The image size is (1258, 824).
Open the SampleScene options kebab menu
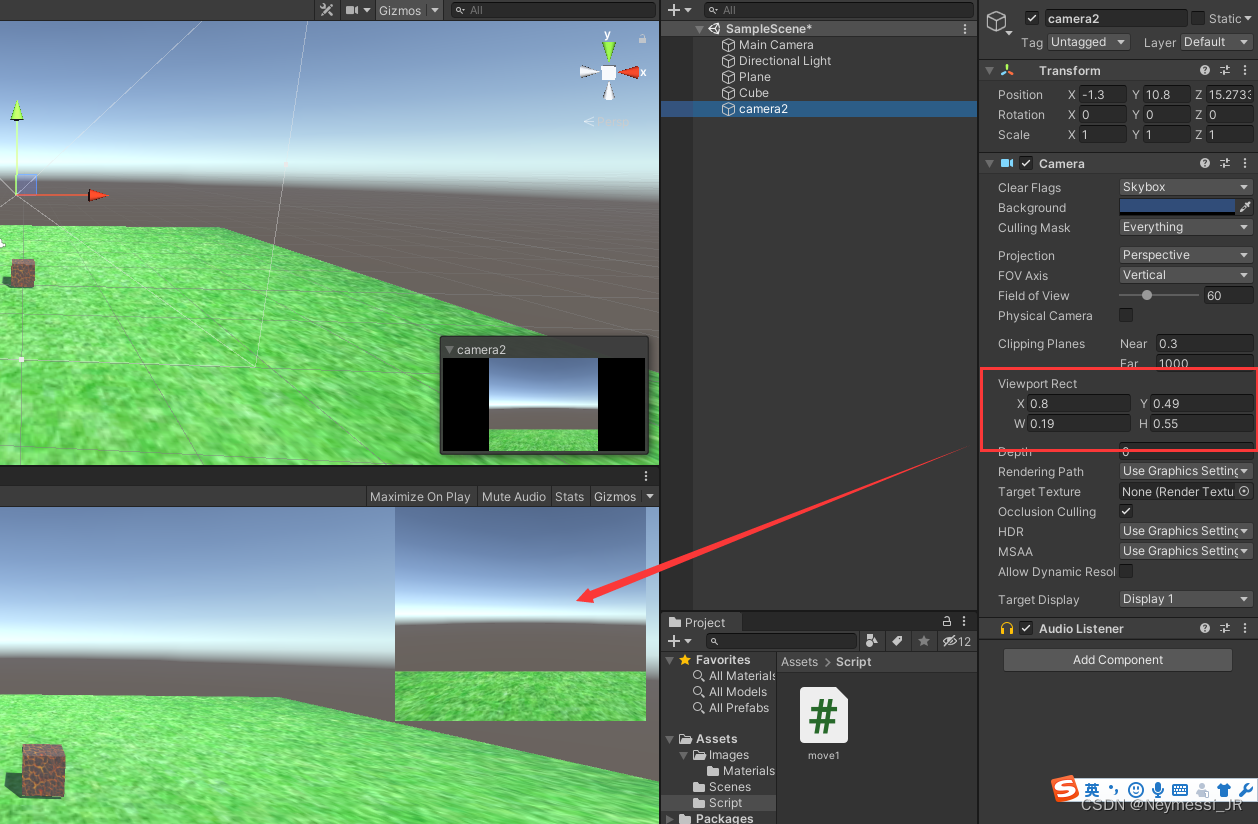(x=965, y=29)
